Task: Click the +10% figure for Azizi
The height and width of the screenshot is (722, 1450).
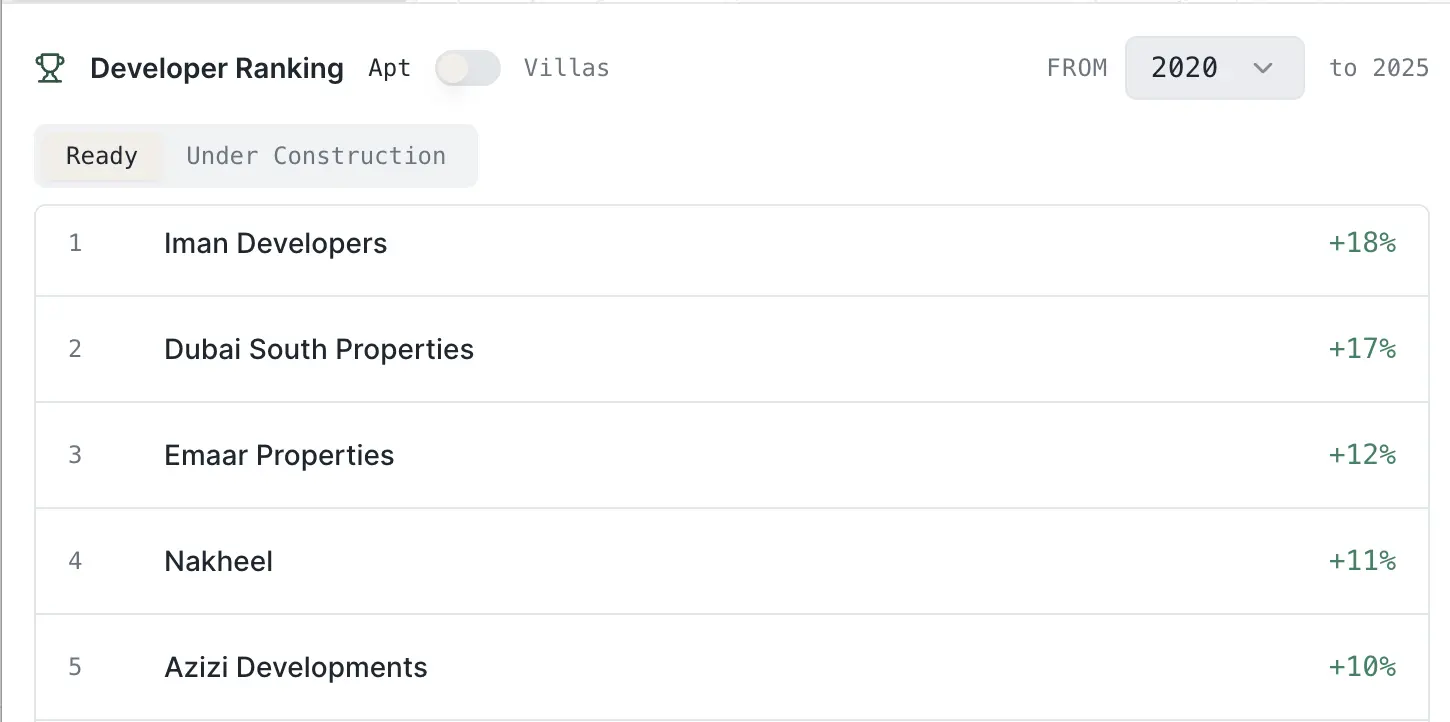Action: 1361,667
